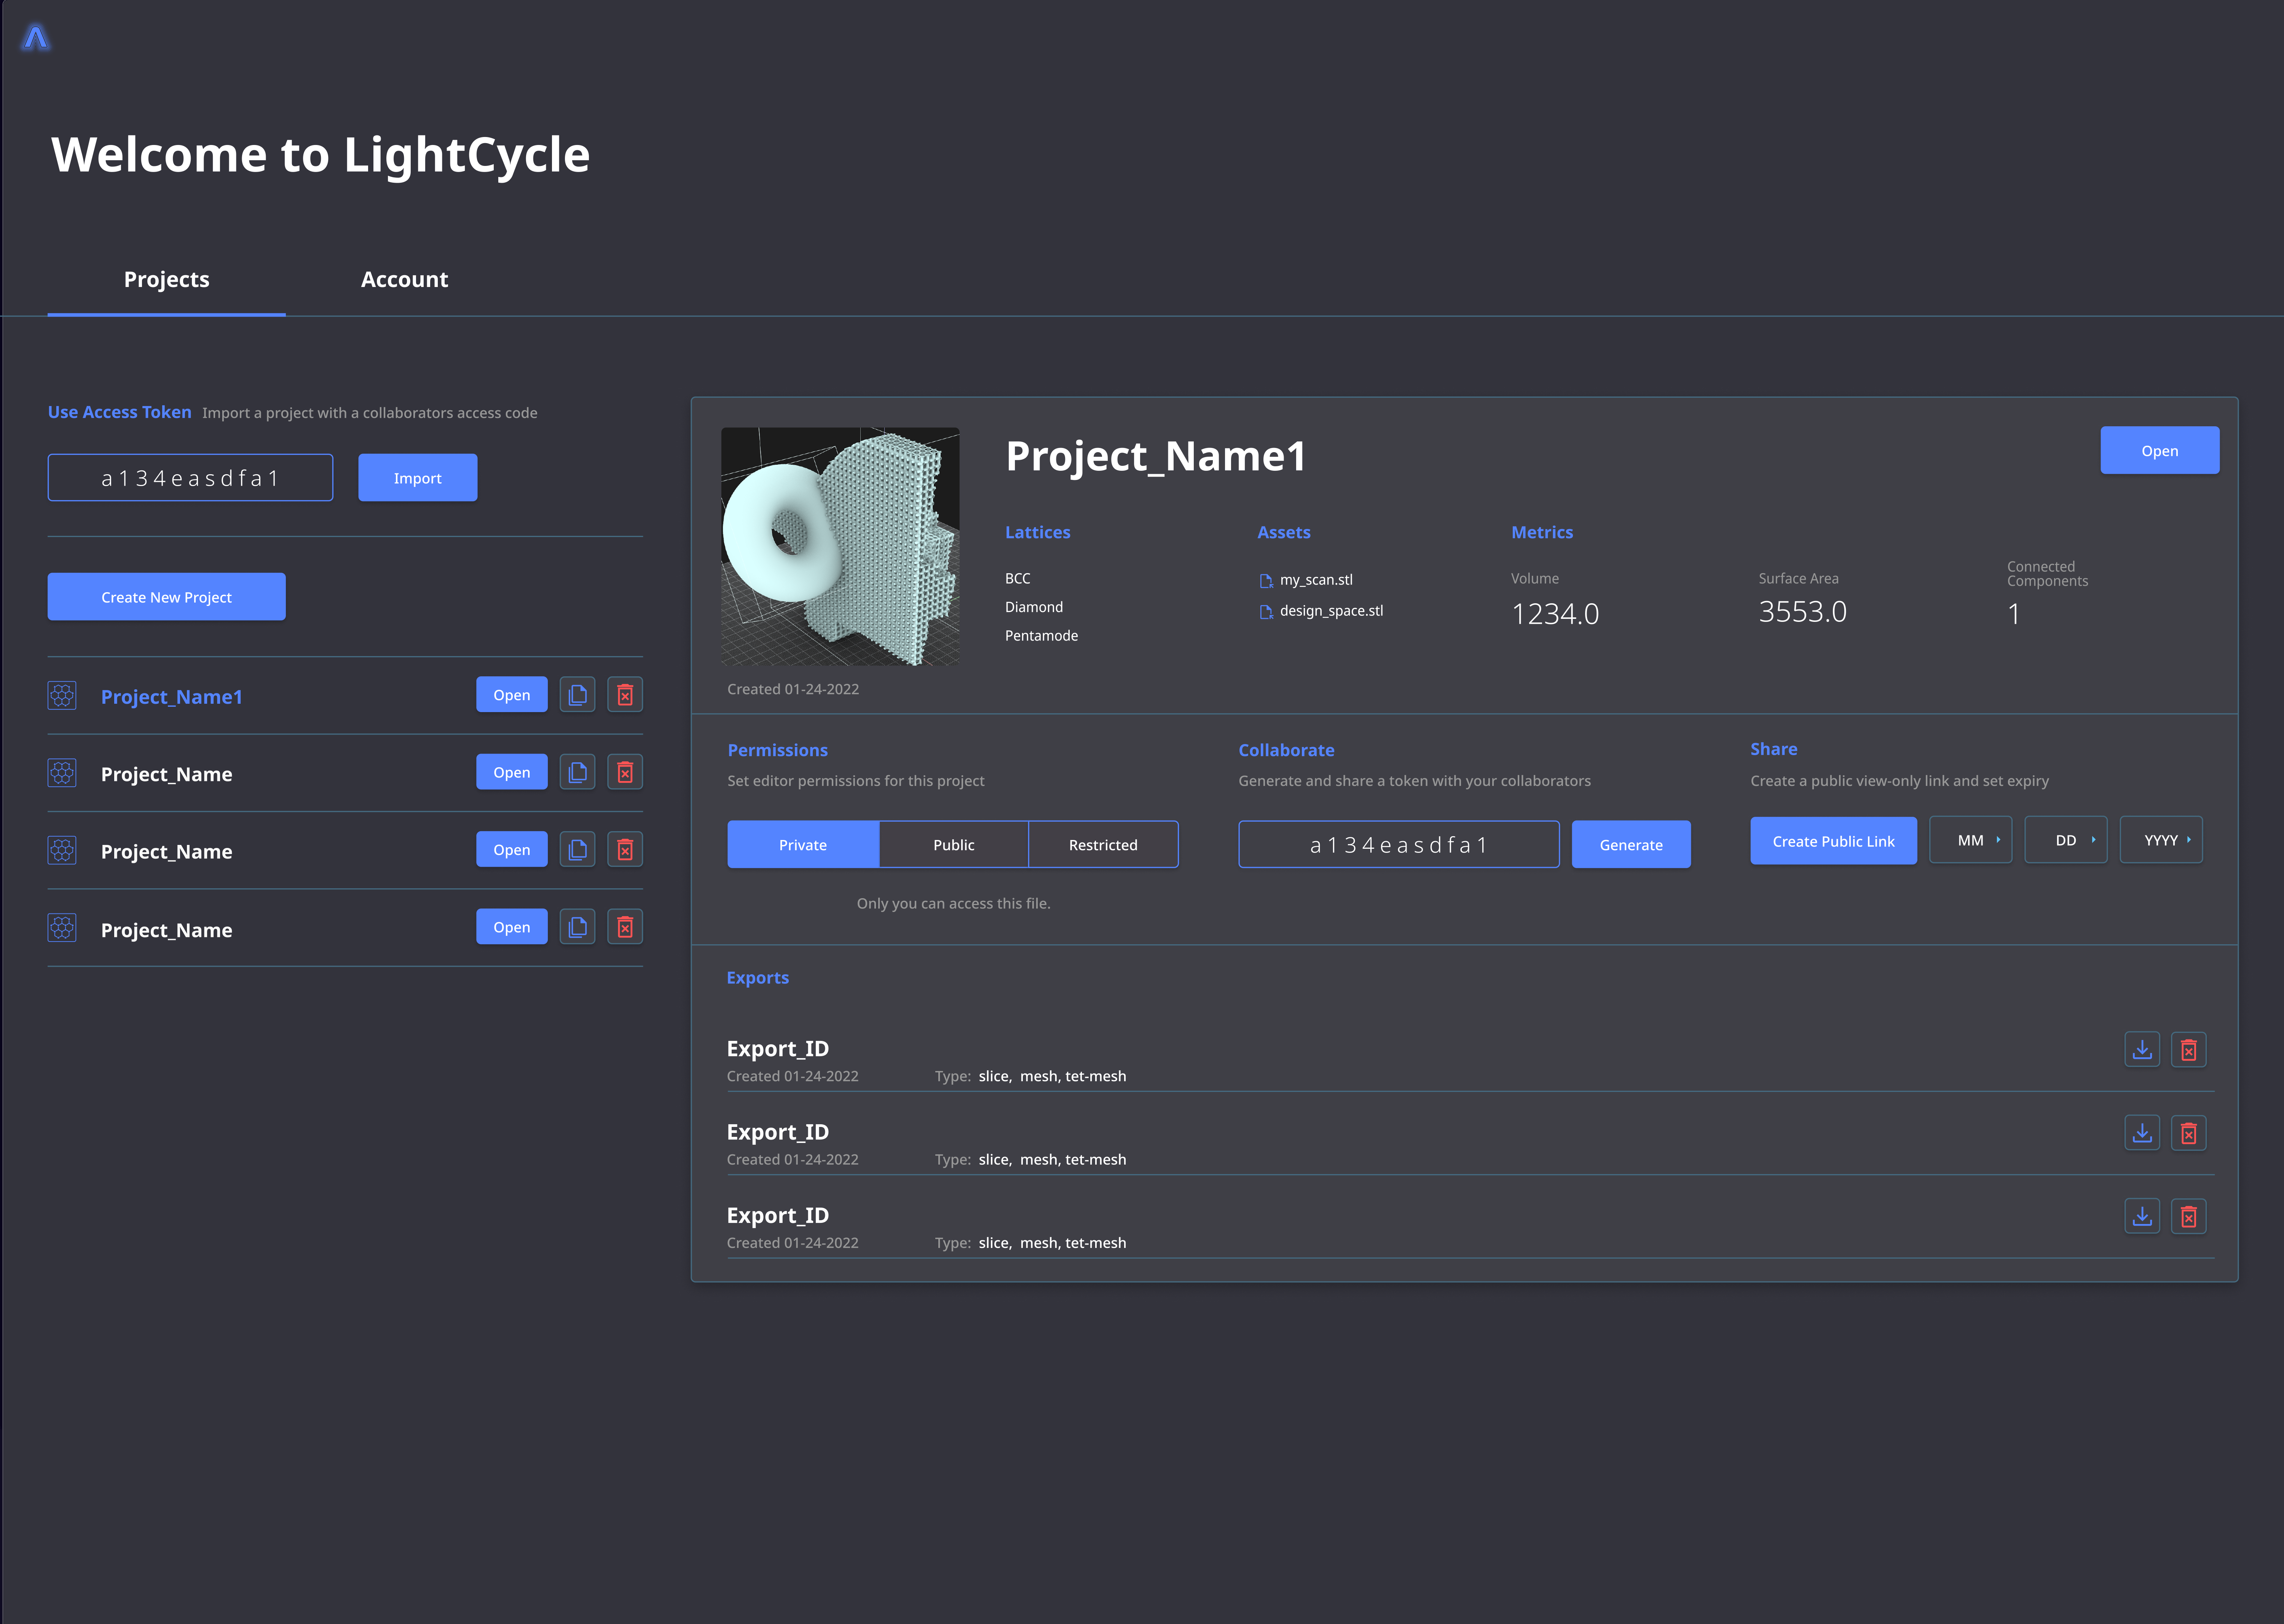Image resolution: width=2284 pixels, height=1624 pixels.
Task: Click 'Import a project with a collaborators access code'
Action: [370, 413]
